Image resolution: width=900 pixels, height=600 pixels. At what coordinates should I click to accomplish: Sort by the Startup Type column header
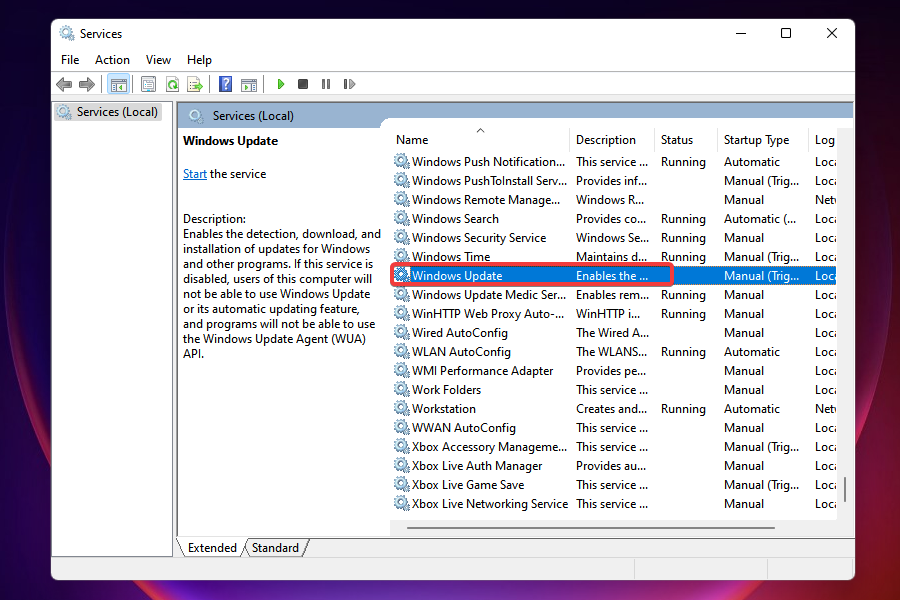click(762, 140)
